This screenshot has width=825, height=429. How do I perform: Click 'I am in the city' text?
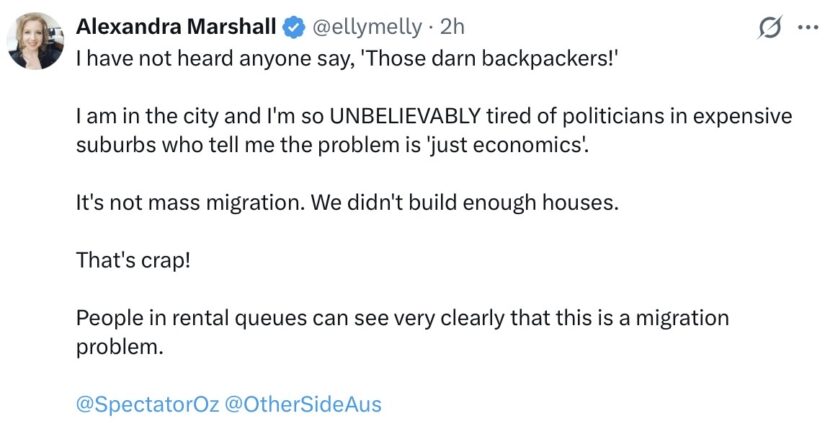click(147, 116)
